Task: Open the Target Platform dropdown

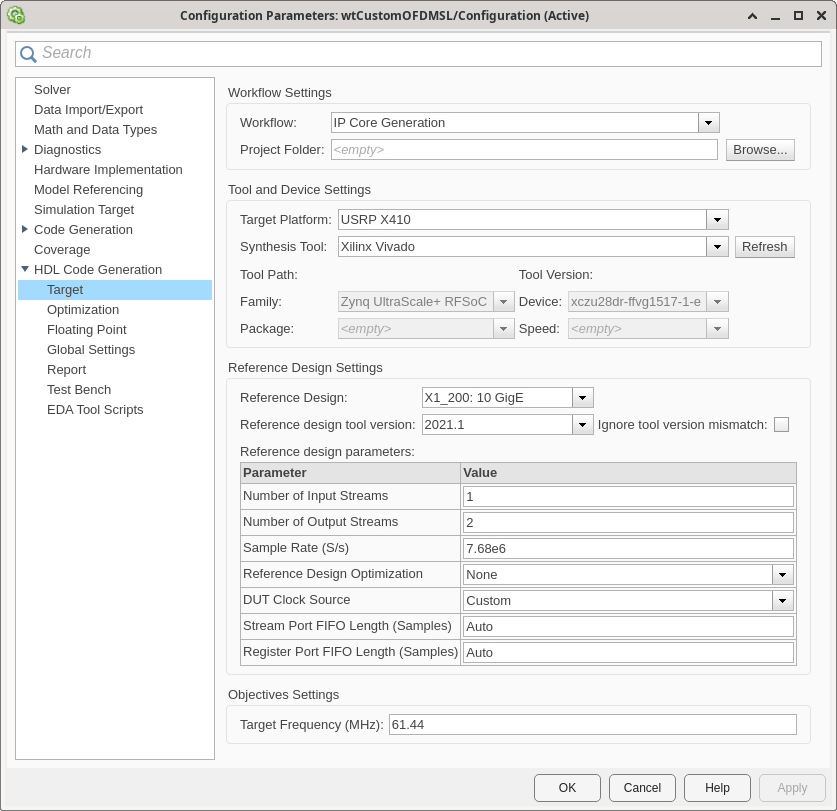Action: pos(717,219)
